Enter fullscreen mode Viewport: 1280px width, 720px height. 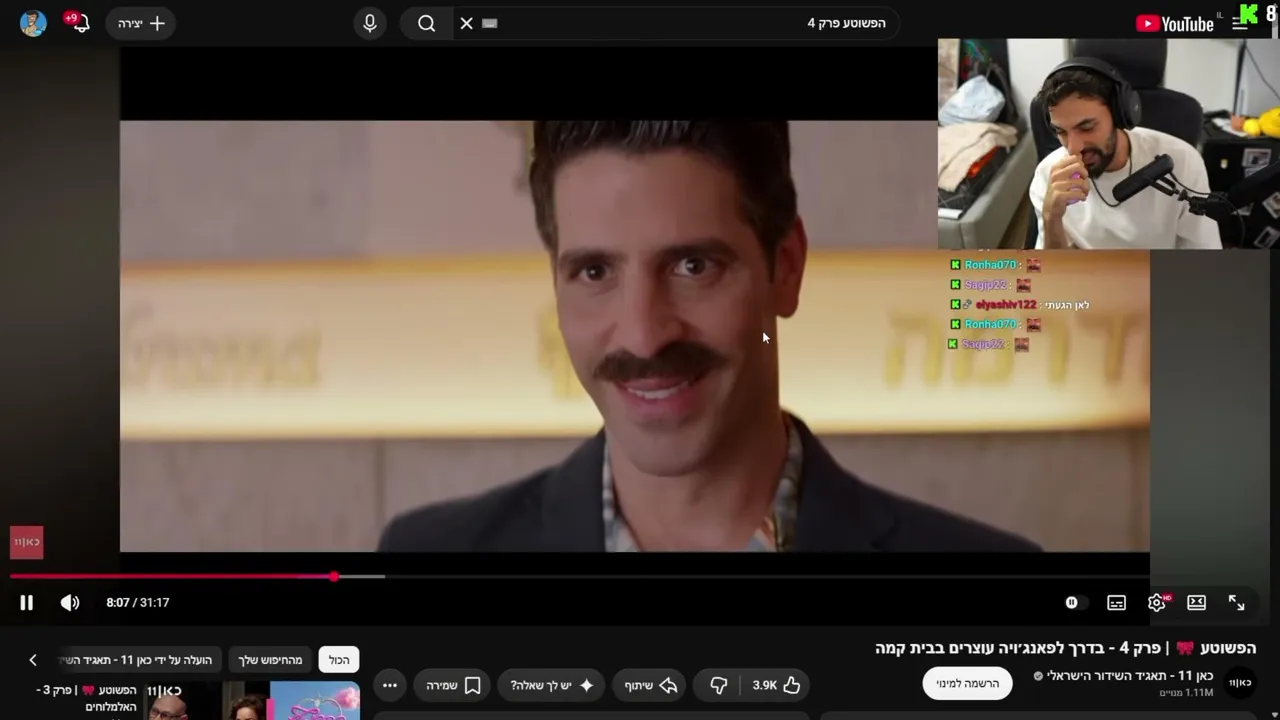pos(1236,602)
